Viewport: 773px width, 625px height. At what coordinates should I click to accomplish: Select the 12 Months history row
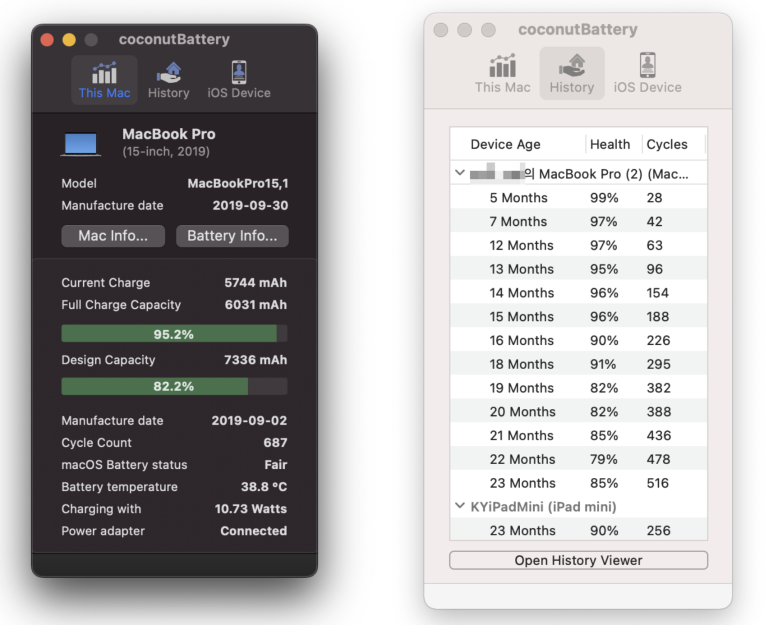click(578, 245)
